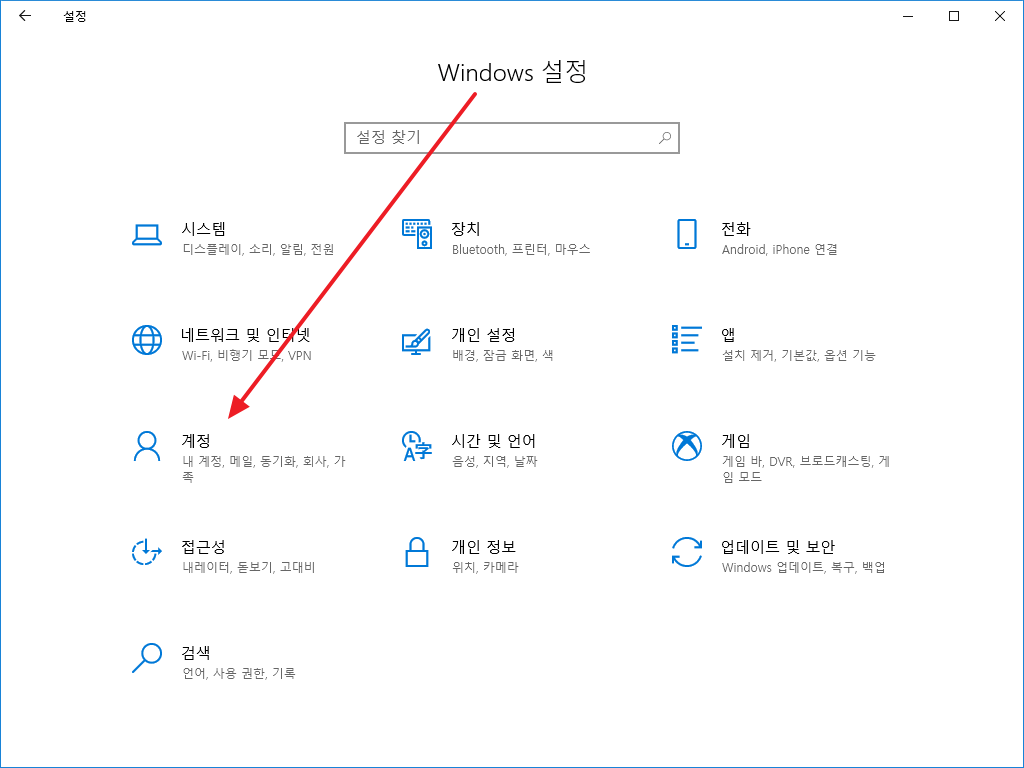
Task: Click description '디스플레이, 소리, 알림, 전원'
Action: (259, 249)
